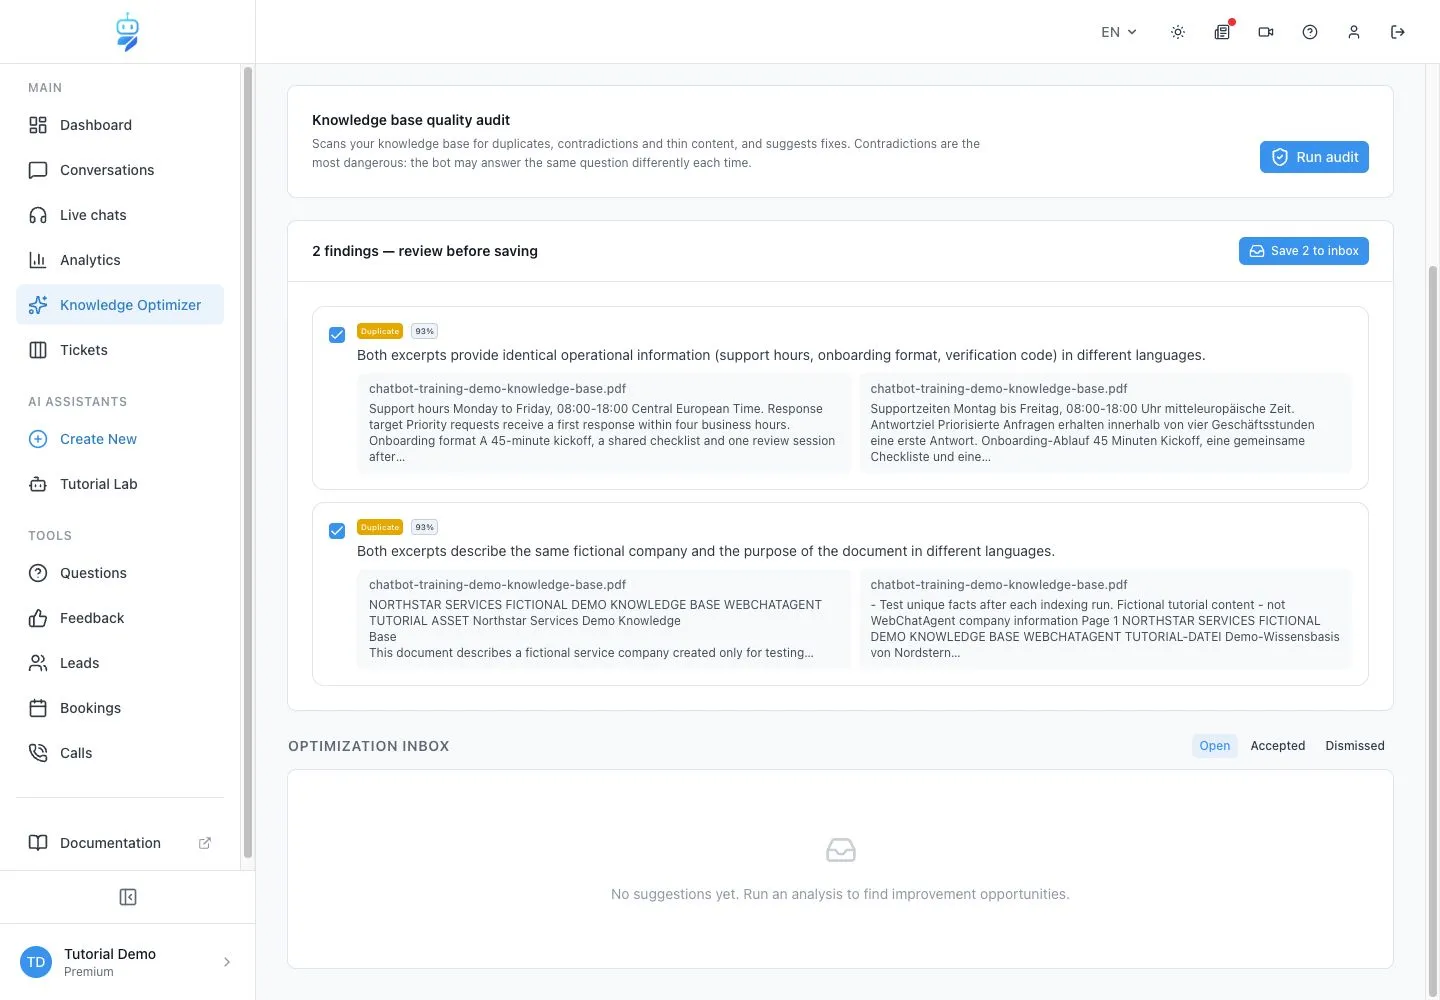
Task: Click sidebar vertical scrollbar
Action: coord(247,462)
